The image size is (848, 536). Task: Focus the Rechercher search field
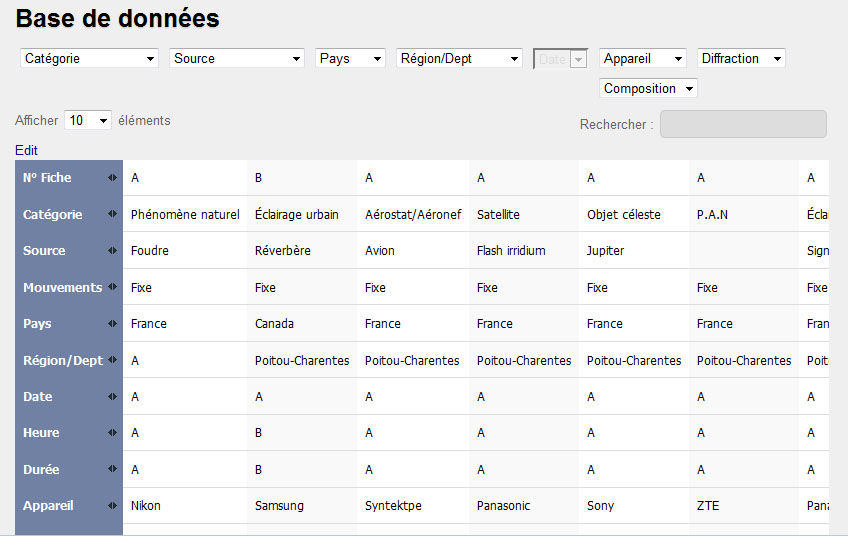(x=743, y=124)
